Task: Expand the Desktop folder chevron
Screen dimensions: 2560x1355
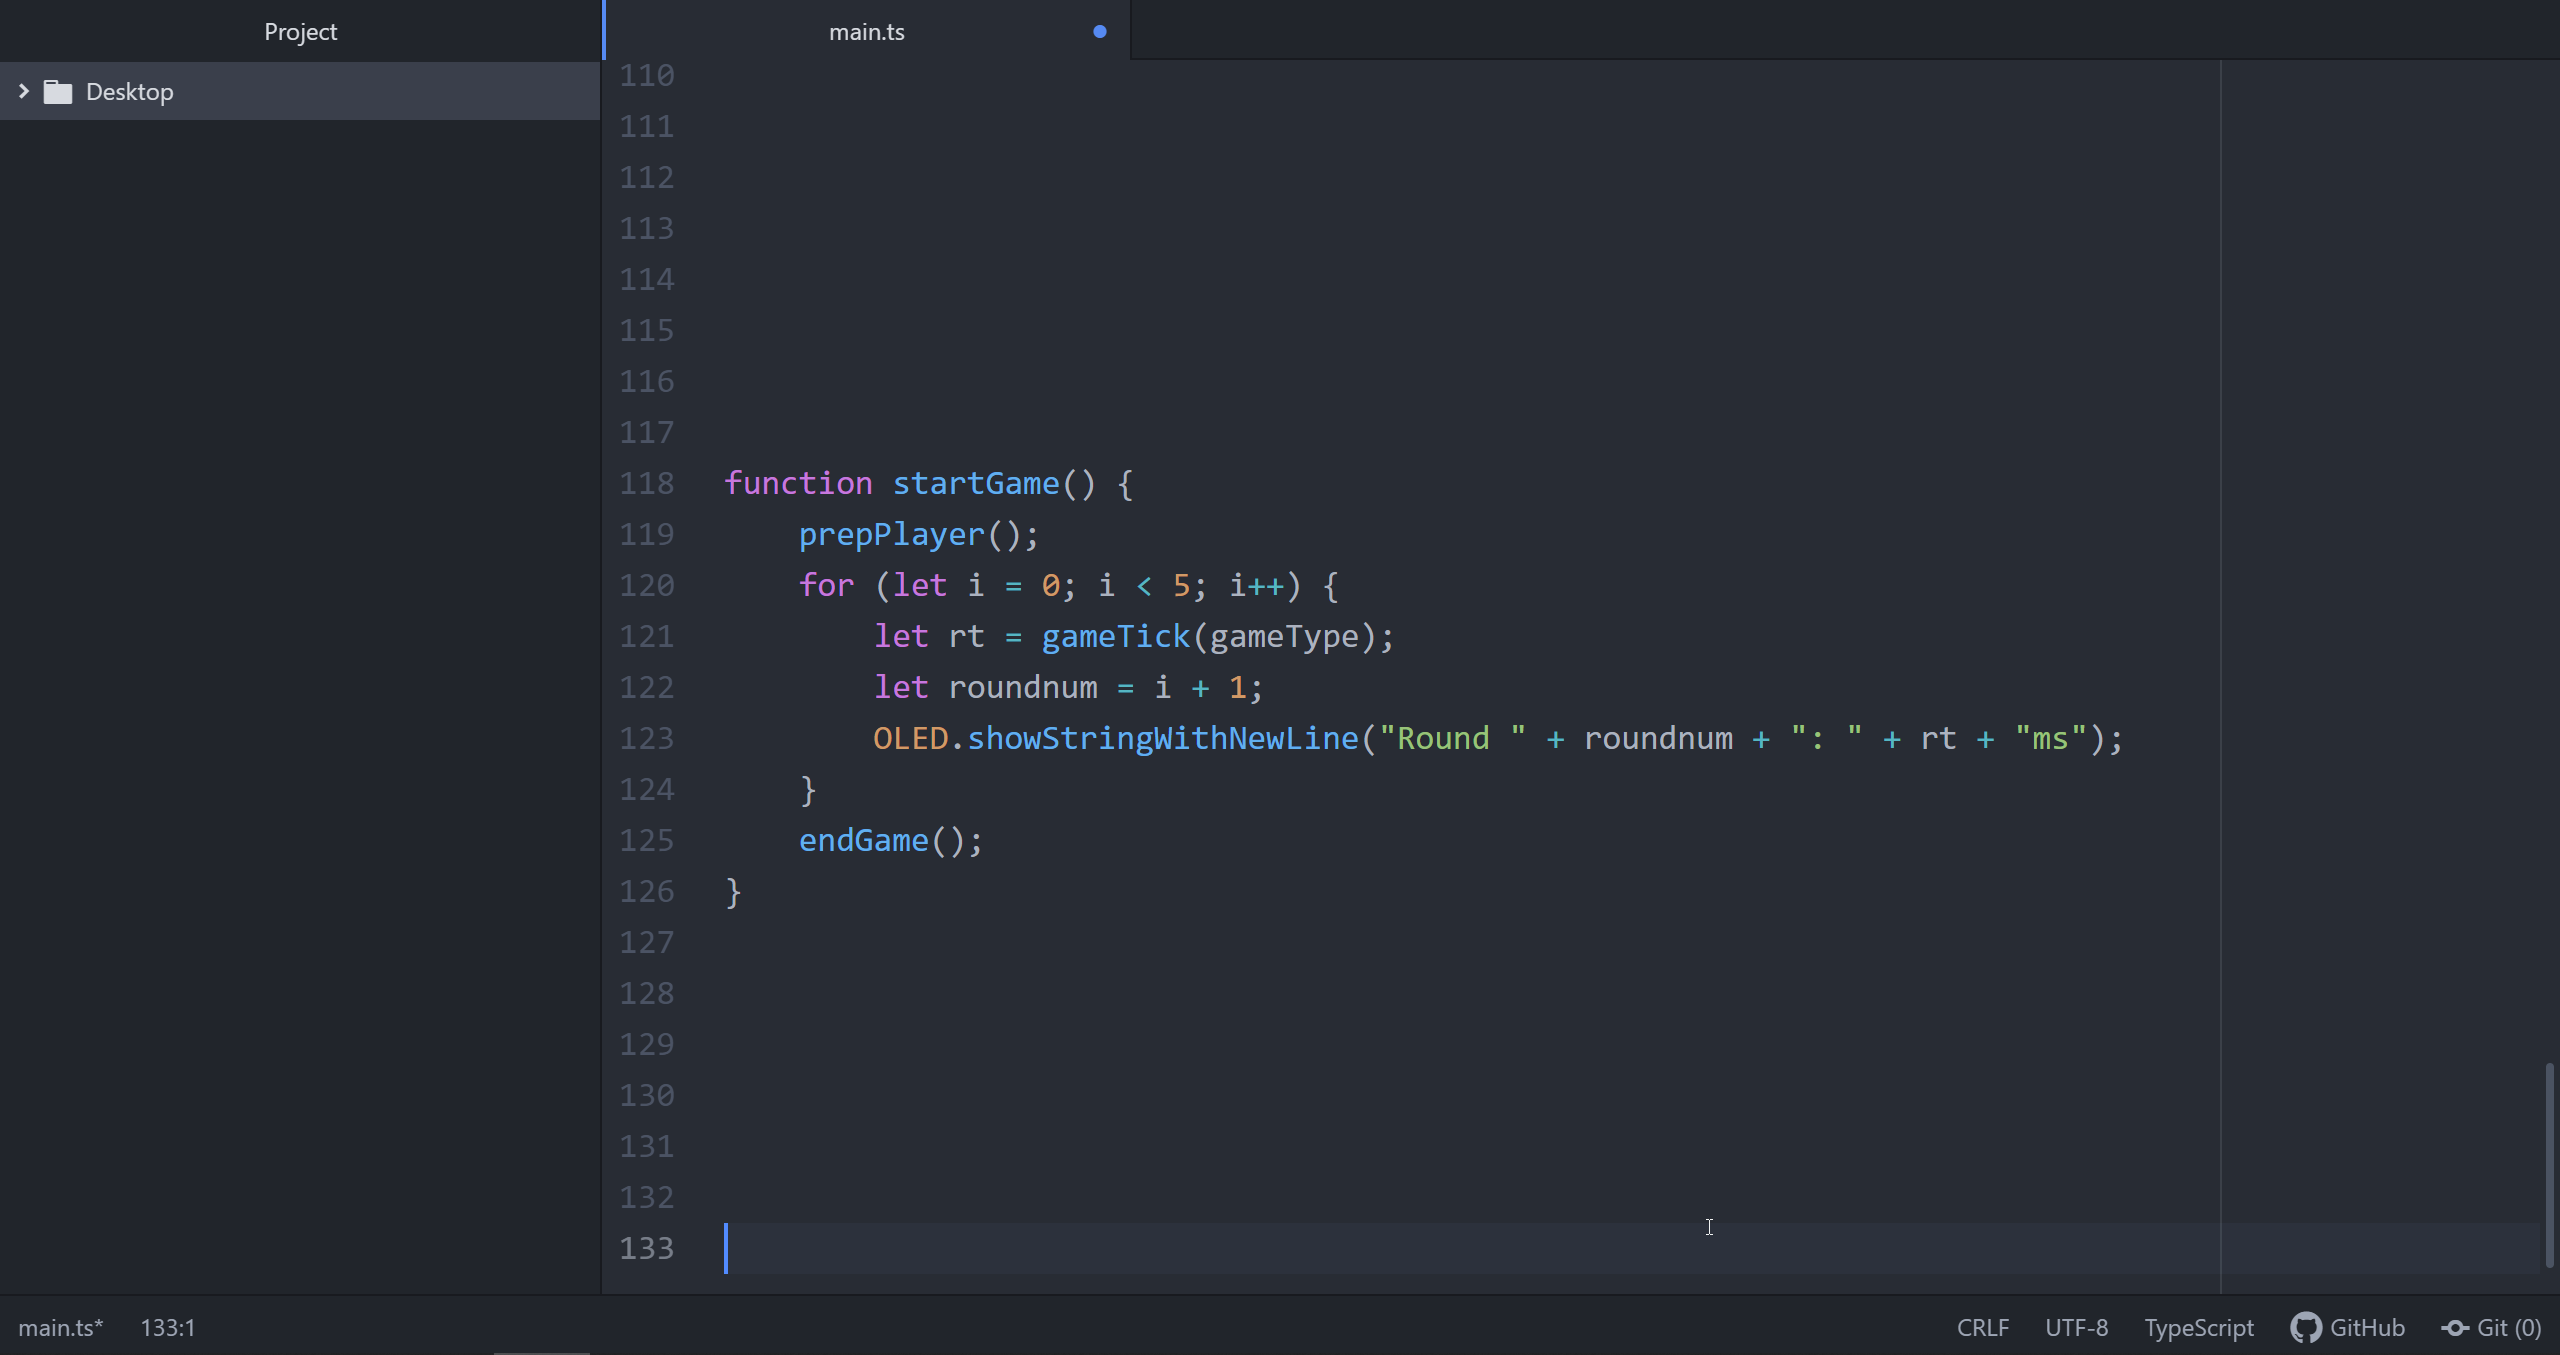Action: [24, 91]
